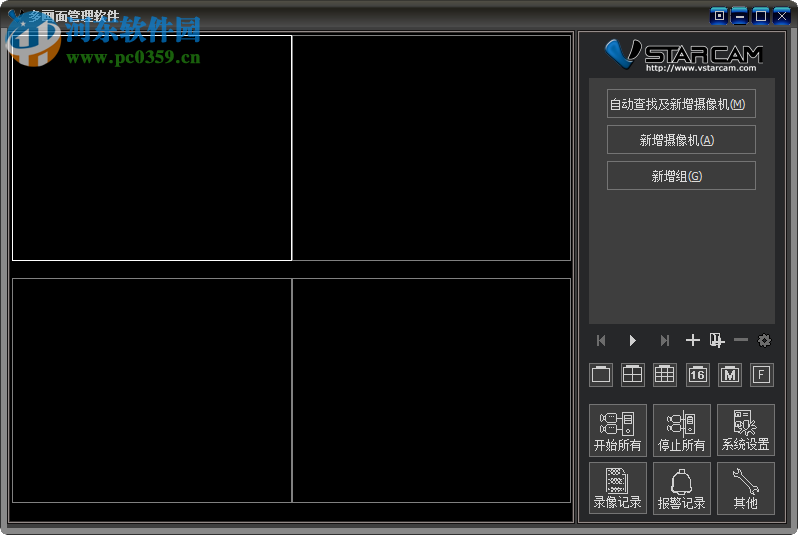This screenshot has height=535, width=798.
Task: Open the vstarcam.com website link
Action: pyautogui.click(x=701, y=68)
